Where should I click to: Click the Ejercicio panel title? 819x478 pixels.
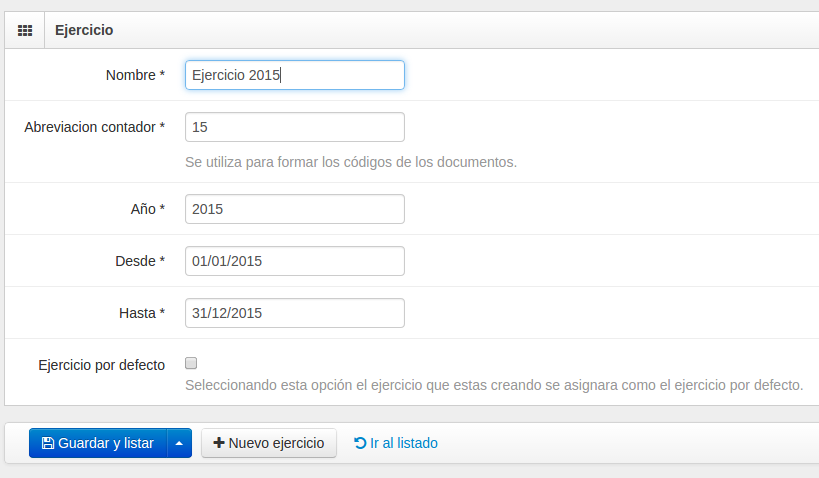pyautogui.click(x=84, y=30)
